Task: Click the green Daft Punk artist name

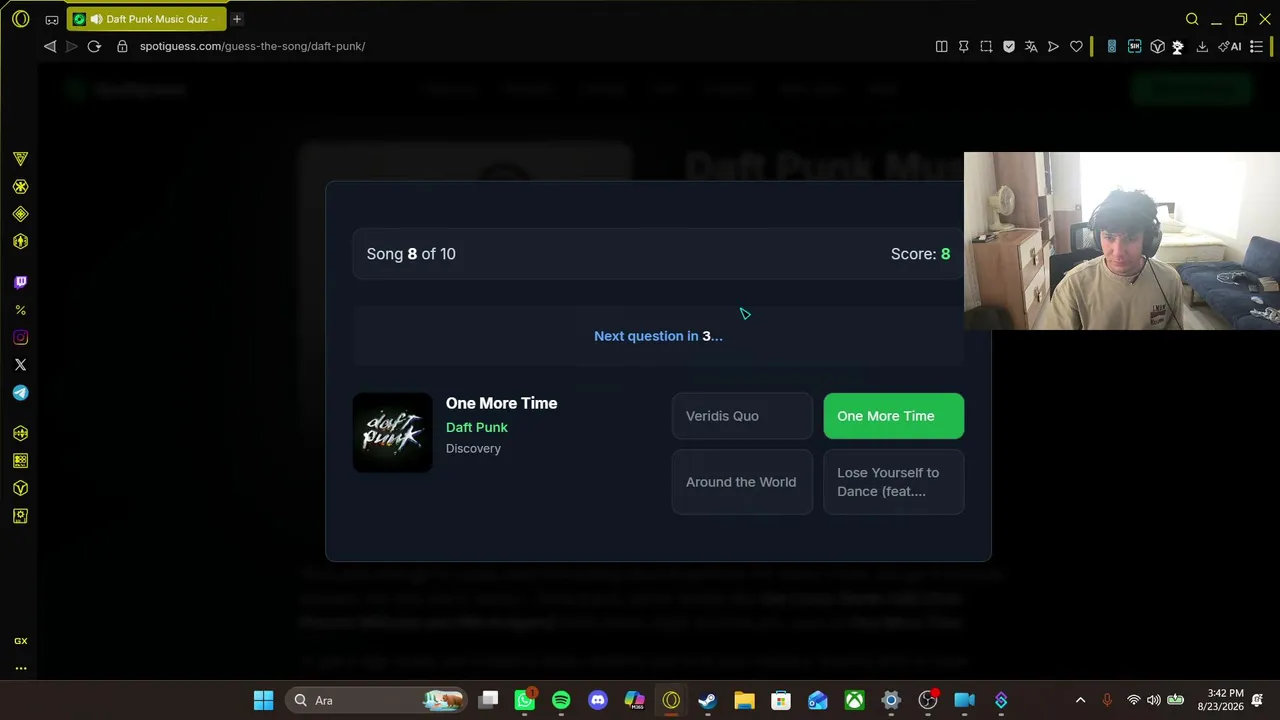Action: [x=477, y=427]
